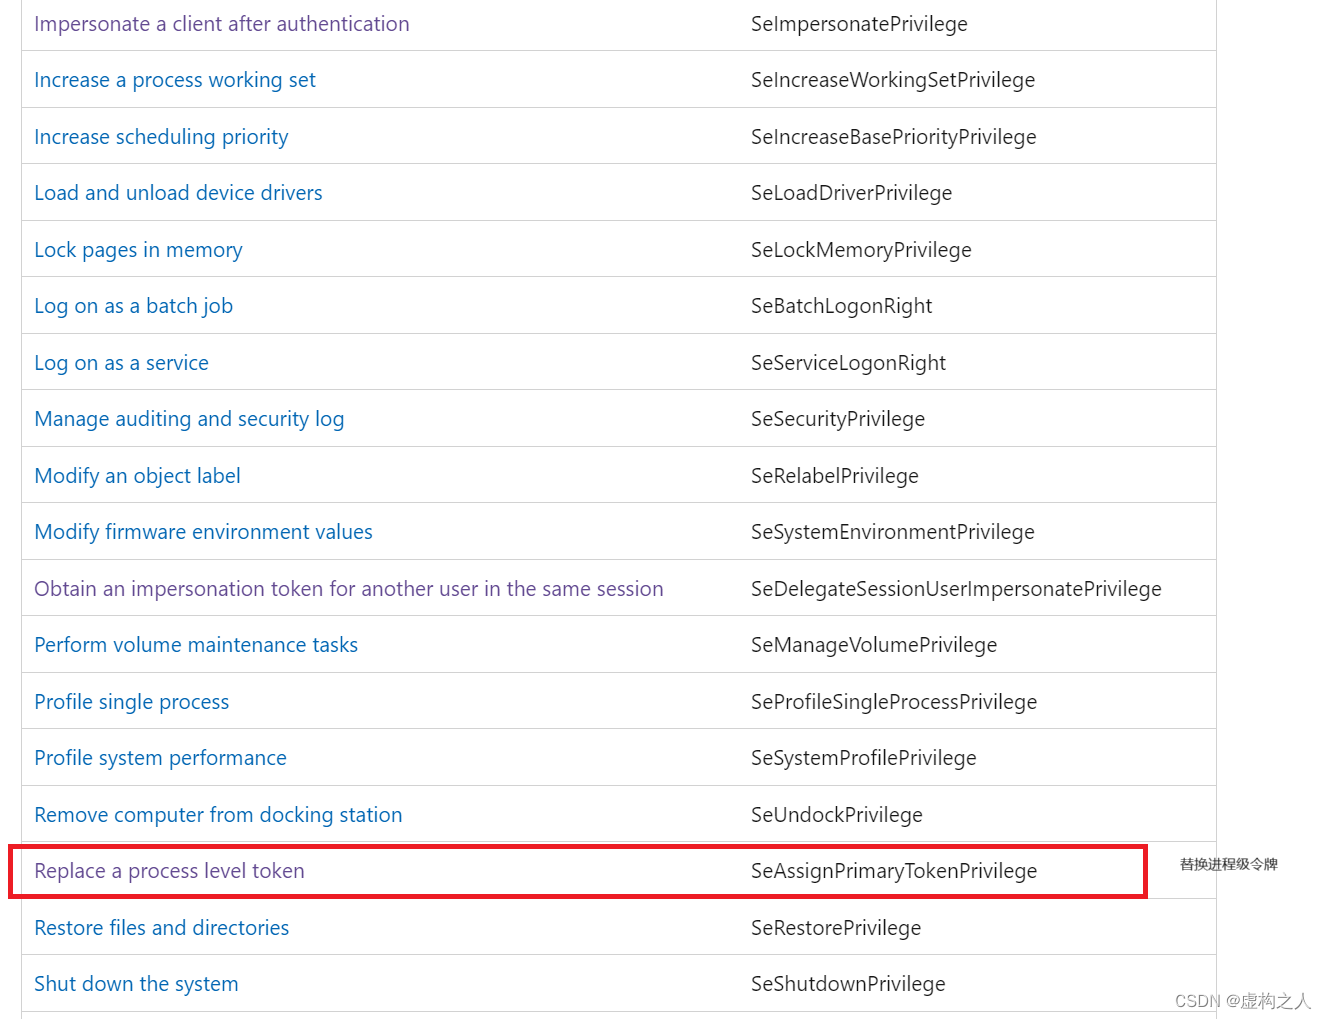Screen dimensions: 1327x1019
Task: Select the SeUndockPrivilege cell text
Action: coord(837,815)
